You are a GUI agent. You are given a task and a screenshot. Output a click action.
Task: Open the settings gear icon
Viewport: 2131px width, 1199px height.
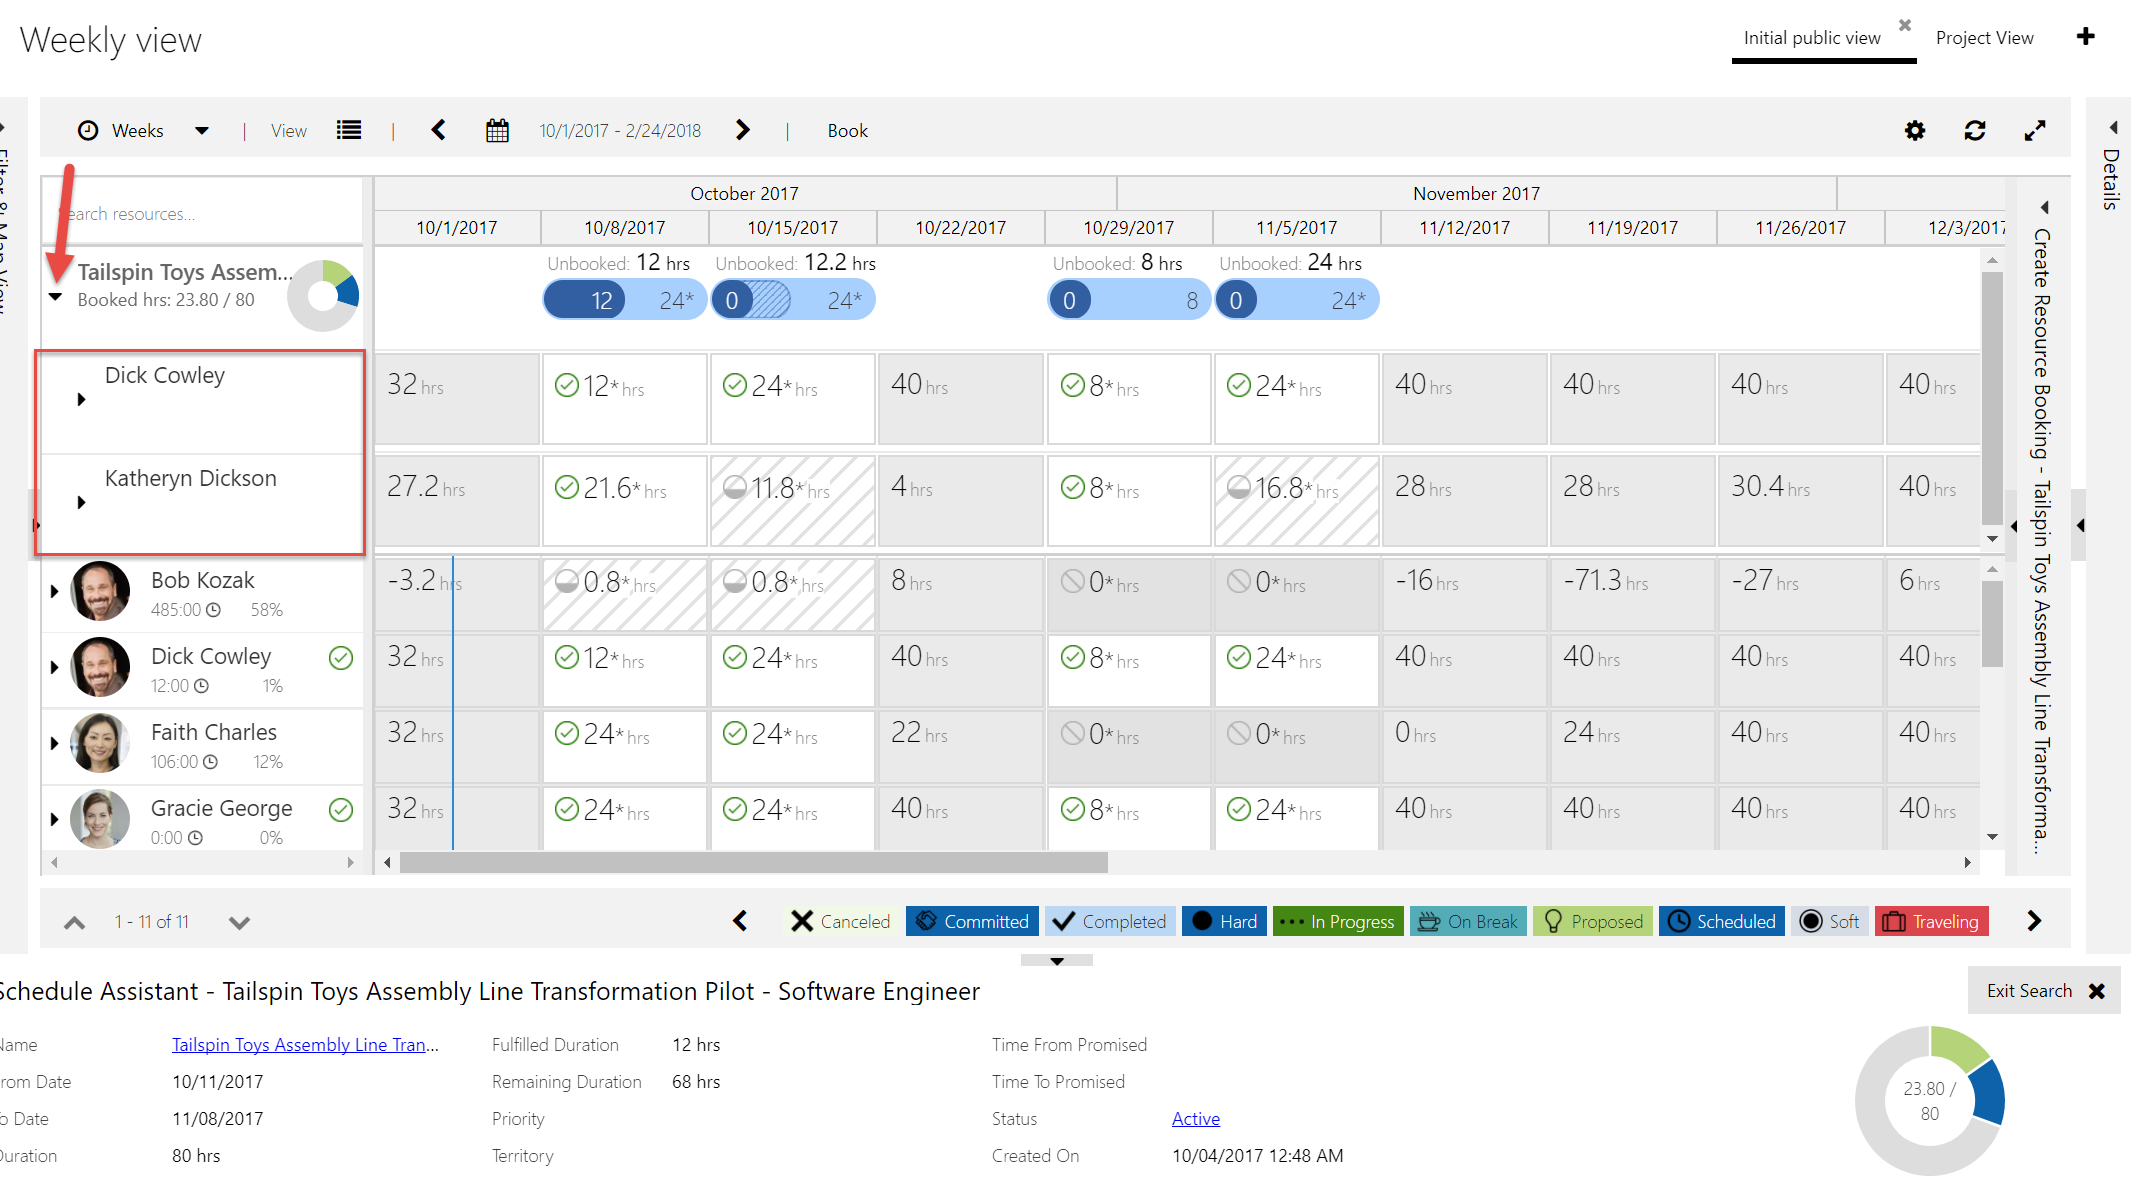pos(1914,131)
